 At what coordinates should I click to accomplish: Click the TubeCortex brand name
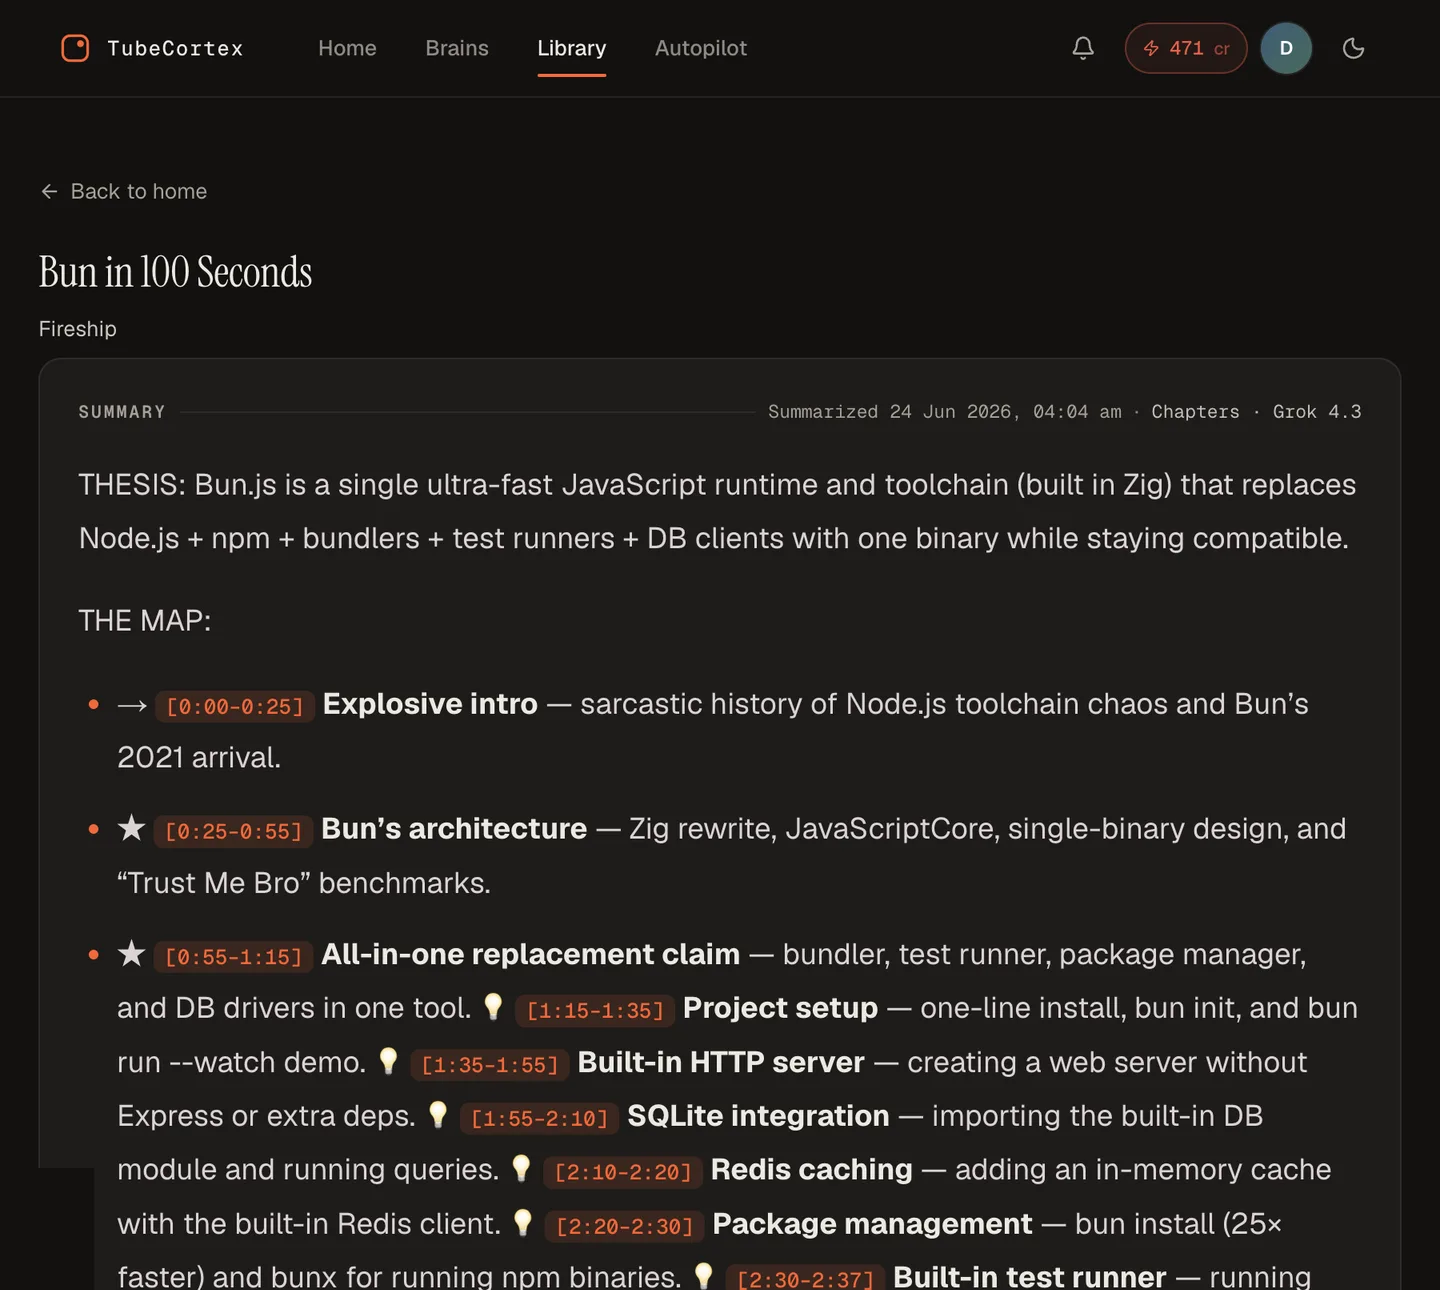tap(175, 48)
